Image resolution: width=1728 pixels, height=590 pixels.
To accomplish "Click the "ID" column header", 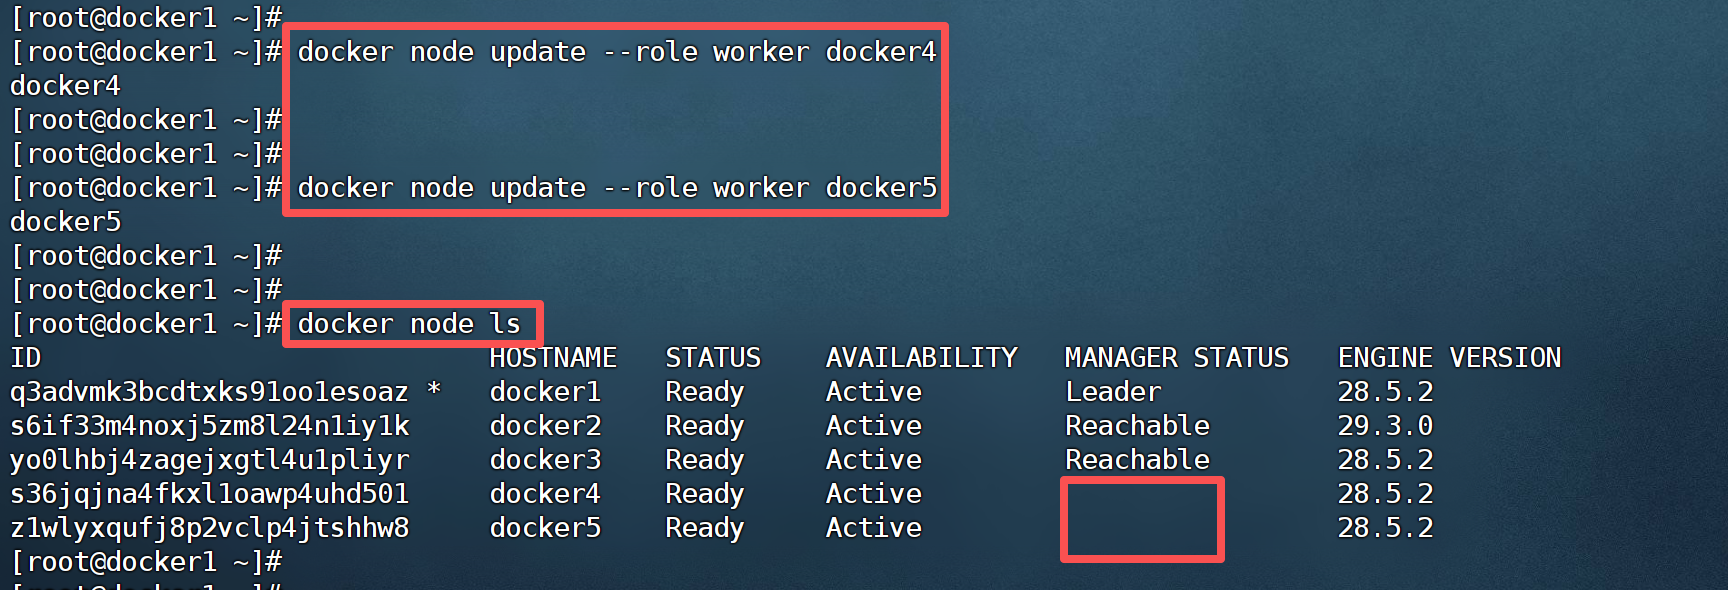I will [x=26, y=358].
